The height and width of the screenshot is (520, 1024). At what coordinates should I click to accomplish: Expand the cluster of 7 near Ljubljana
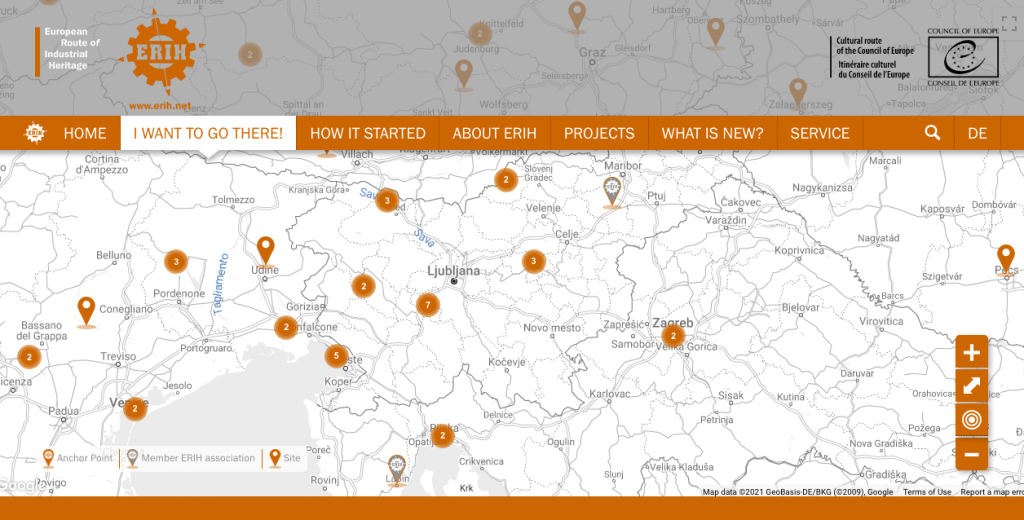[x=428, y=305]
